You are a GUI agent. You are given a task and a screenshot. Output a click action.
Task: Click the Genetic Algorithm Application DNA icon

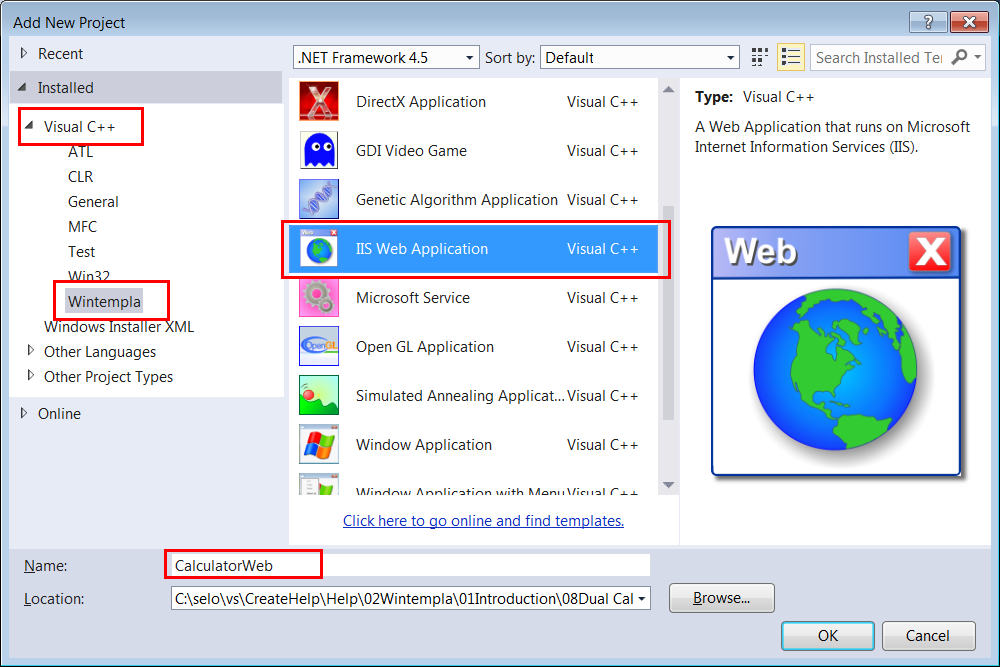point(319,200)
